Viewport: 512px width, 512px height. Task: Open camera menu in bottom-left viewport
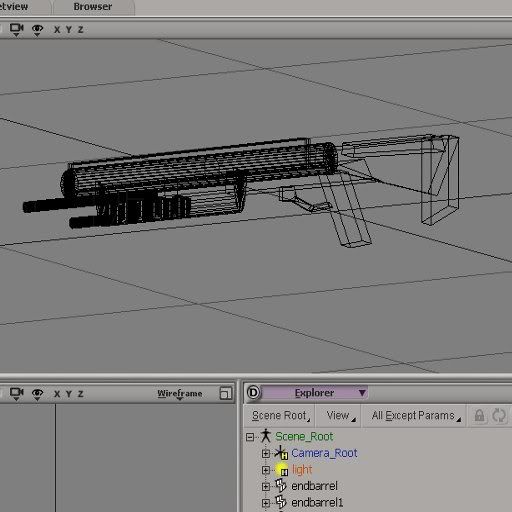[x=16, y=393]
